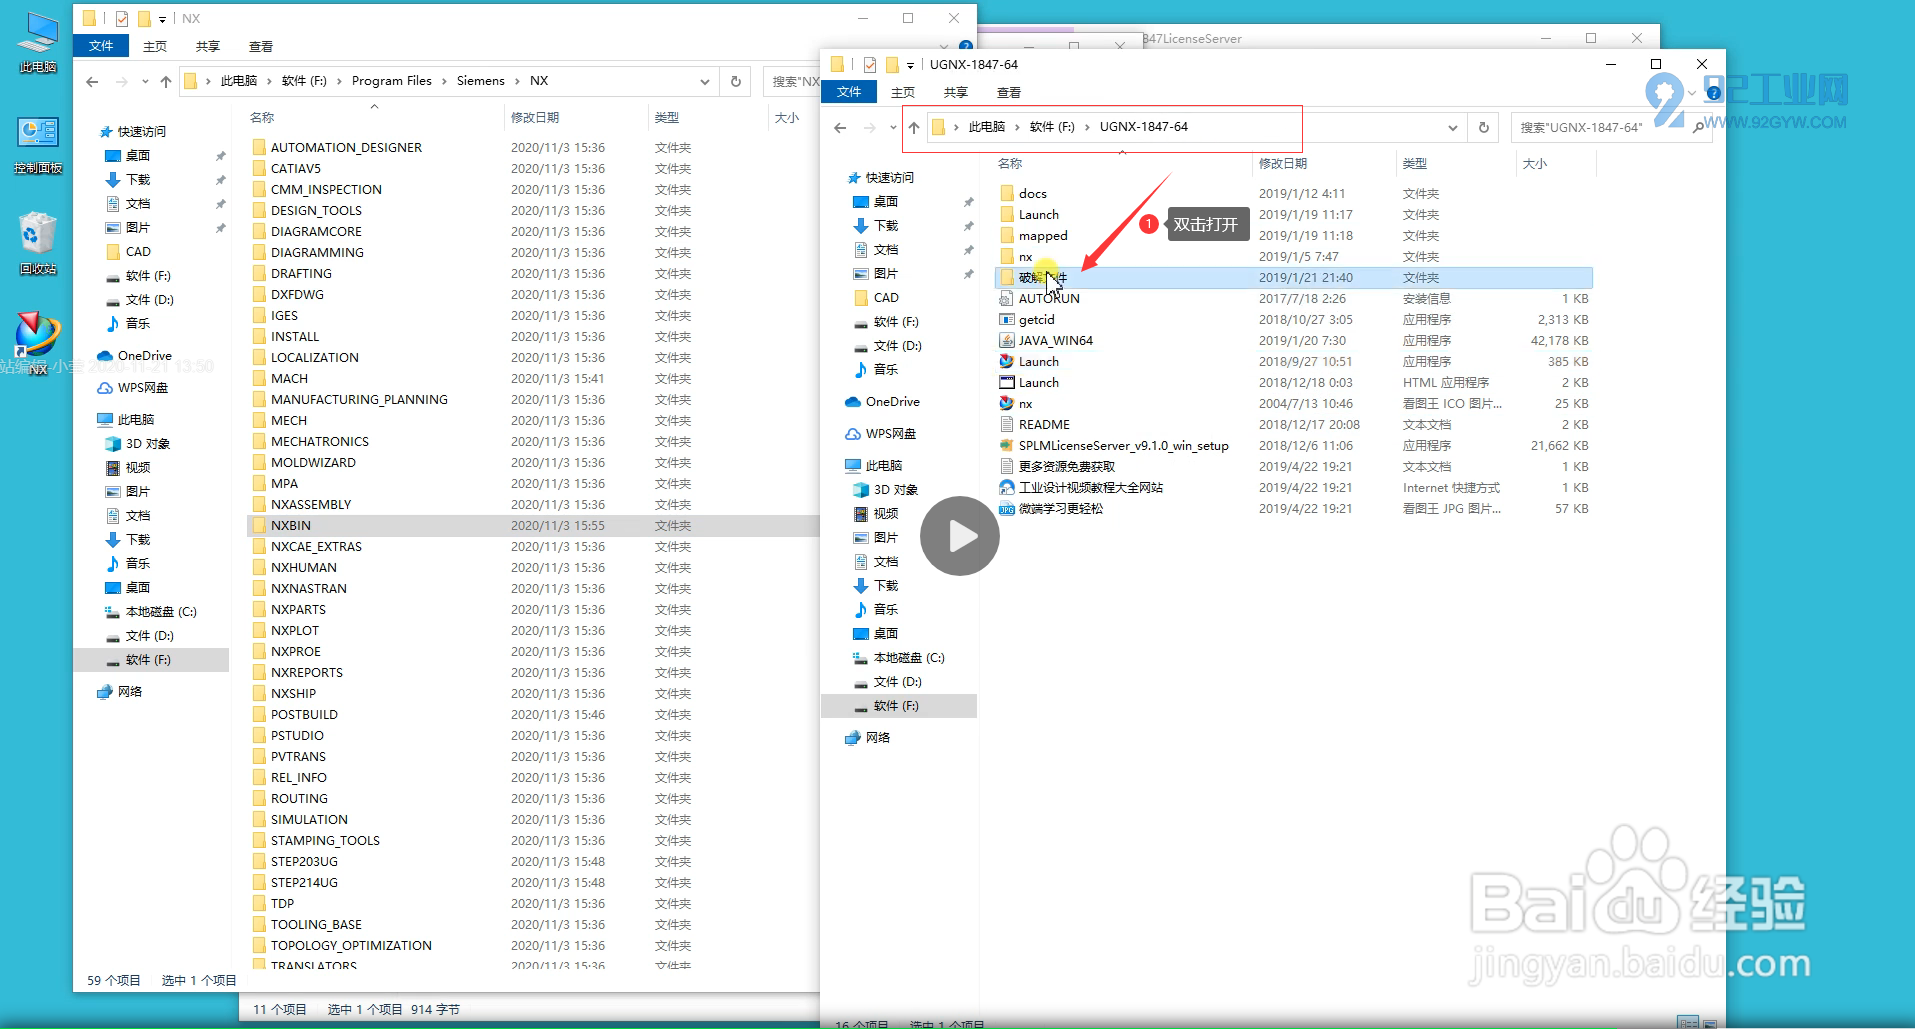Select the Launch HTML application file

tap(1038, 383)
